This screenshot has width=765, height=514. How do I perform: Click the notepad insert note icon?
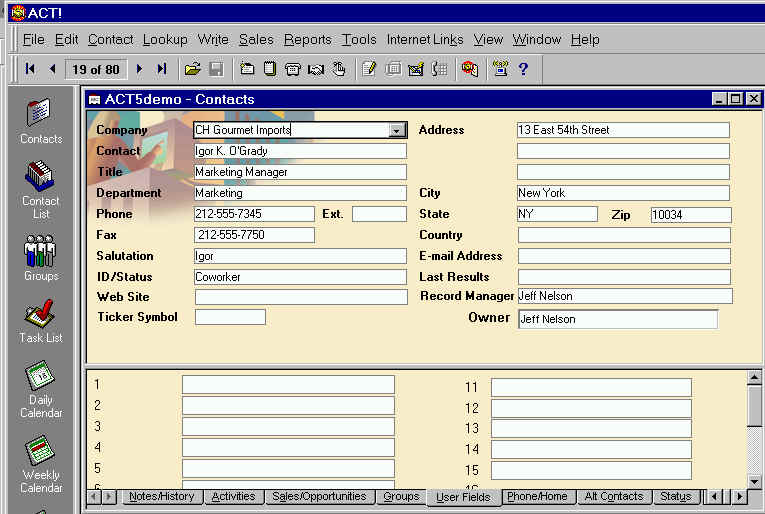click(270, 69)
